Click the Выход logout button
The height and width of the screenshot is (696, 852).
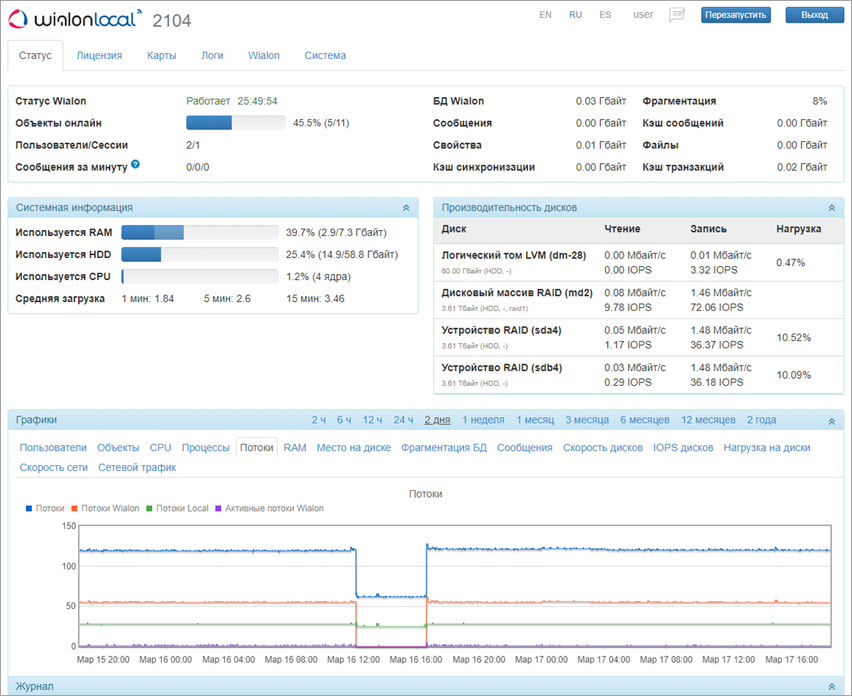[x=814, y=15]
